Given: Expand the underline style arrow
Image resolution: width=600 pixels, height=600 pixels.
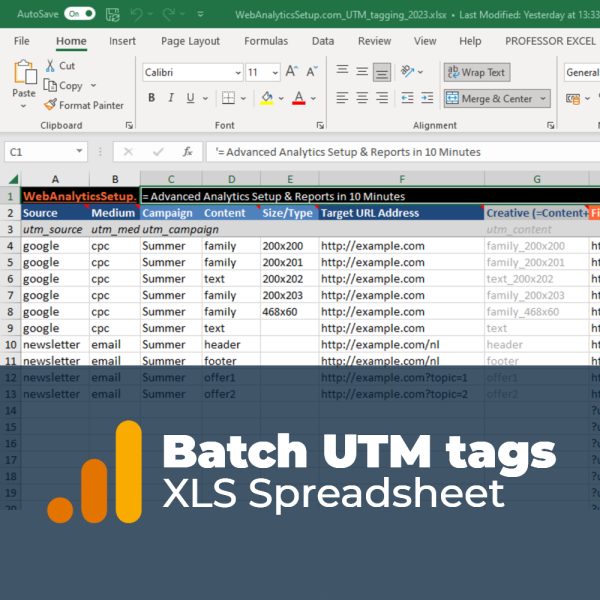Looking at the screenshot, I should 205,98.
